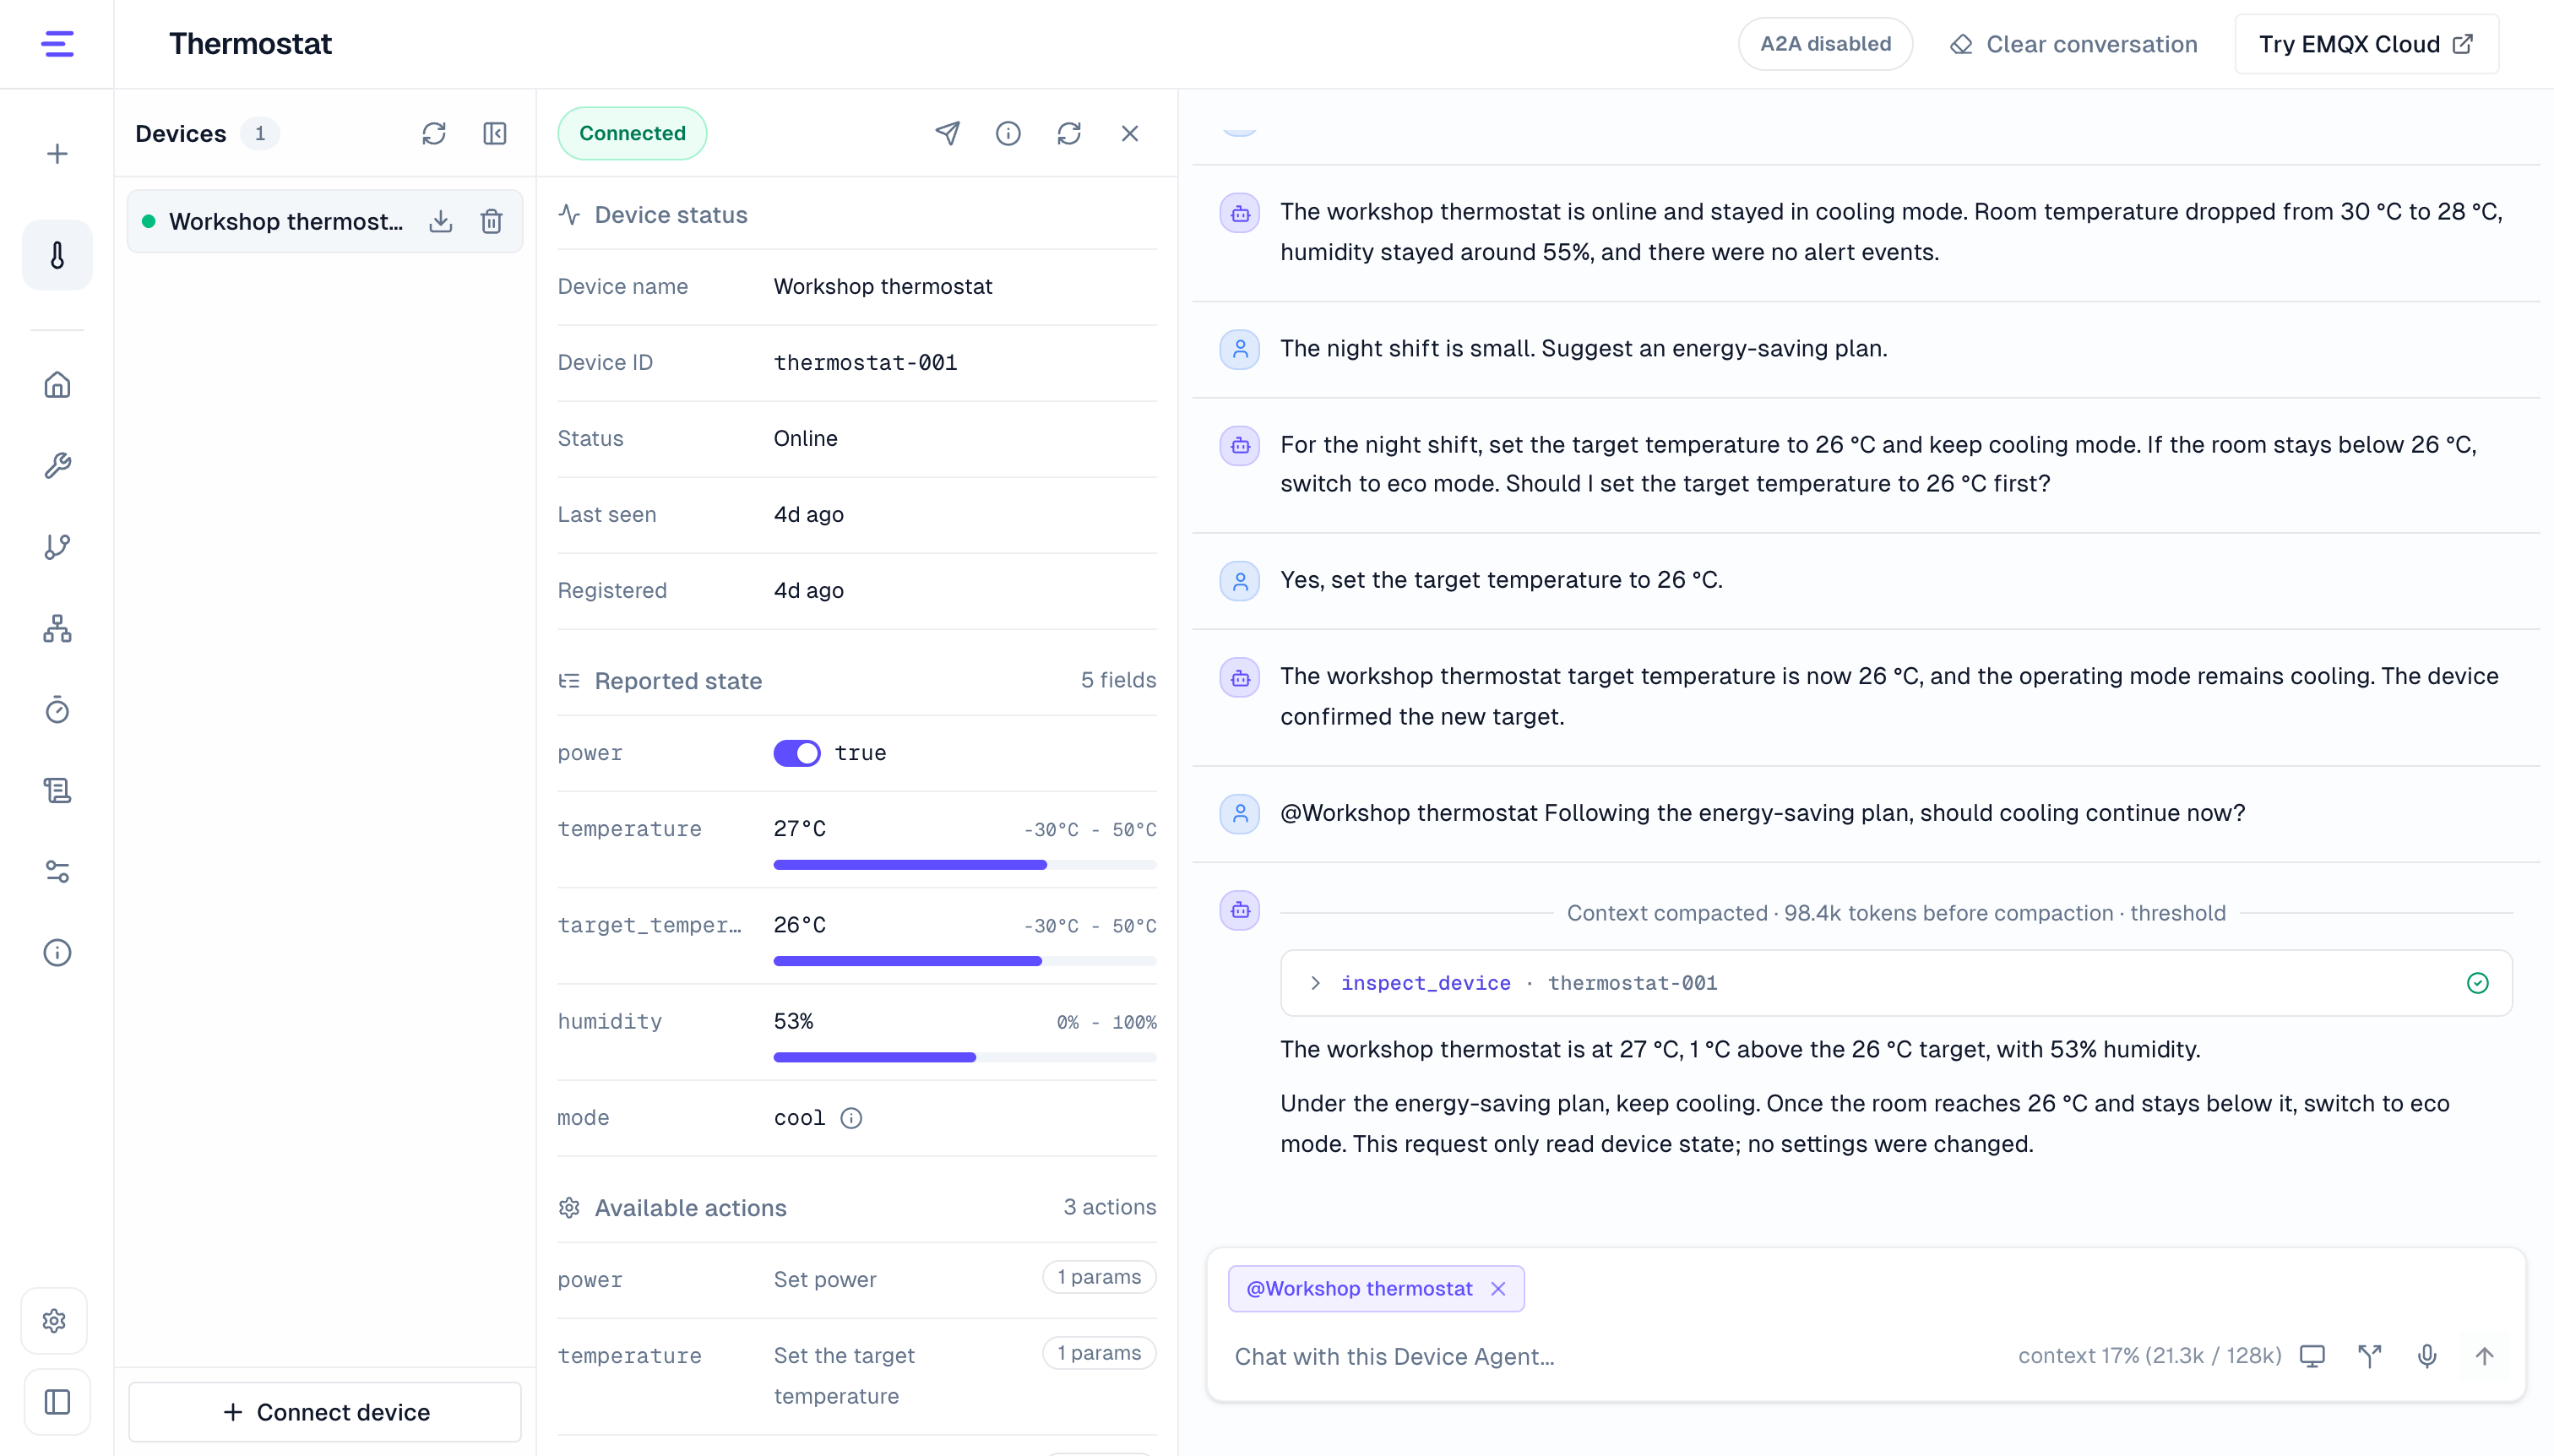Download the Workshop thermostat device
The height and width of the screenshot is (1456, 2554).
tap(440, 221)
